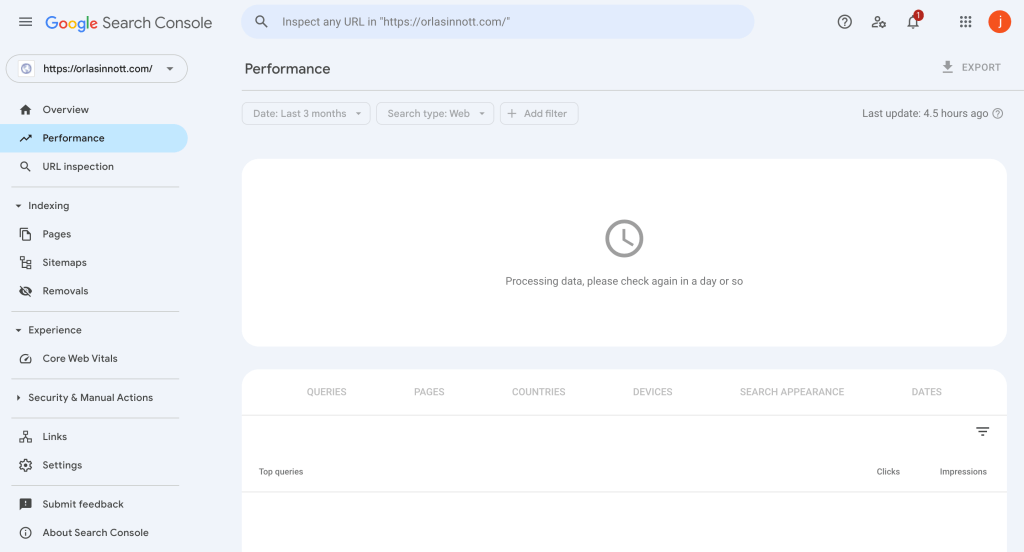Screen dimensions: 1024x552
Task: Switch to the Countries tab
Action: (538, 392)
